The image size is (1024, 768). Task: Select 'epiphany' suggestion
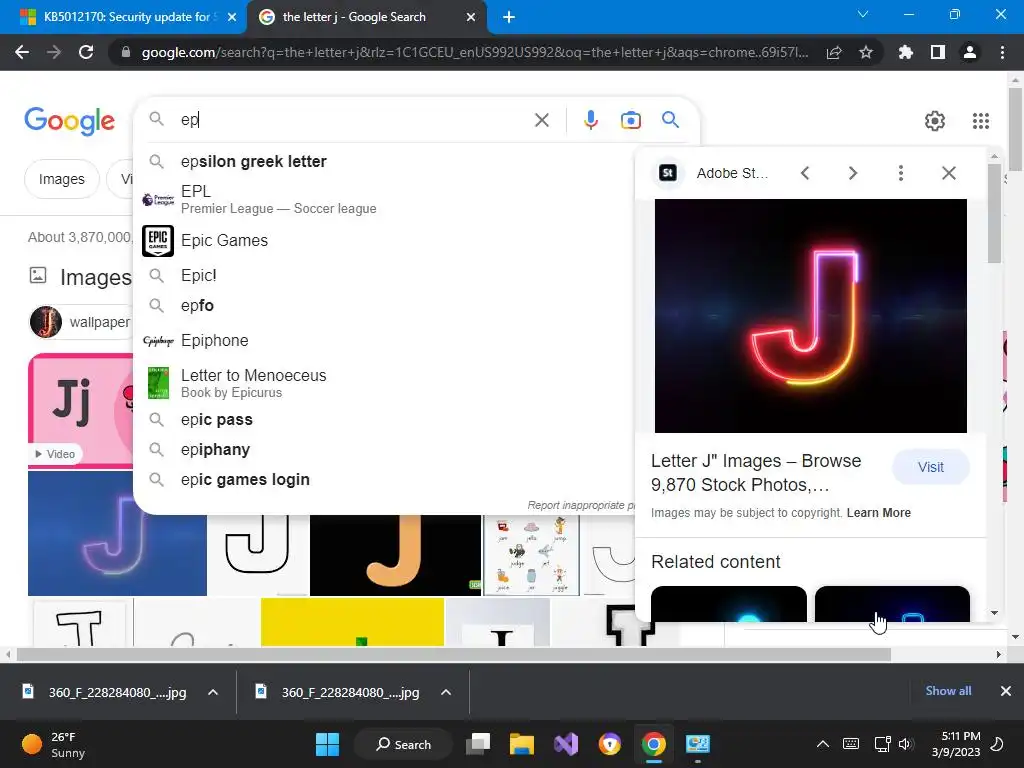click(x=385, y=449)
